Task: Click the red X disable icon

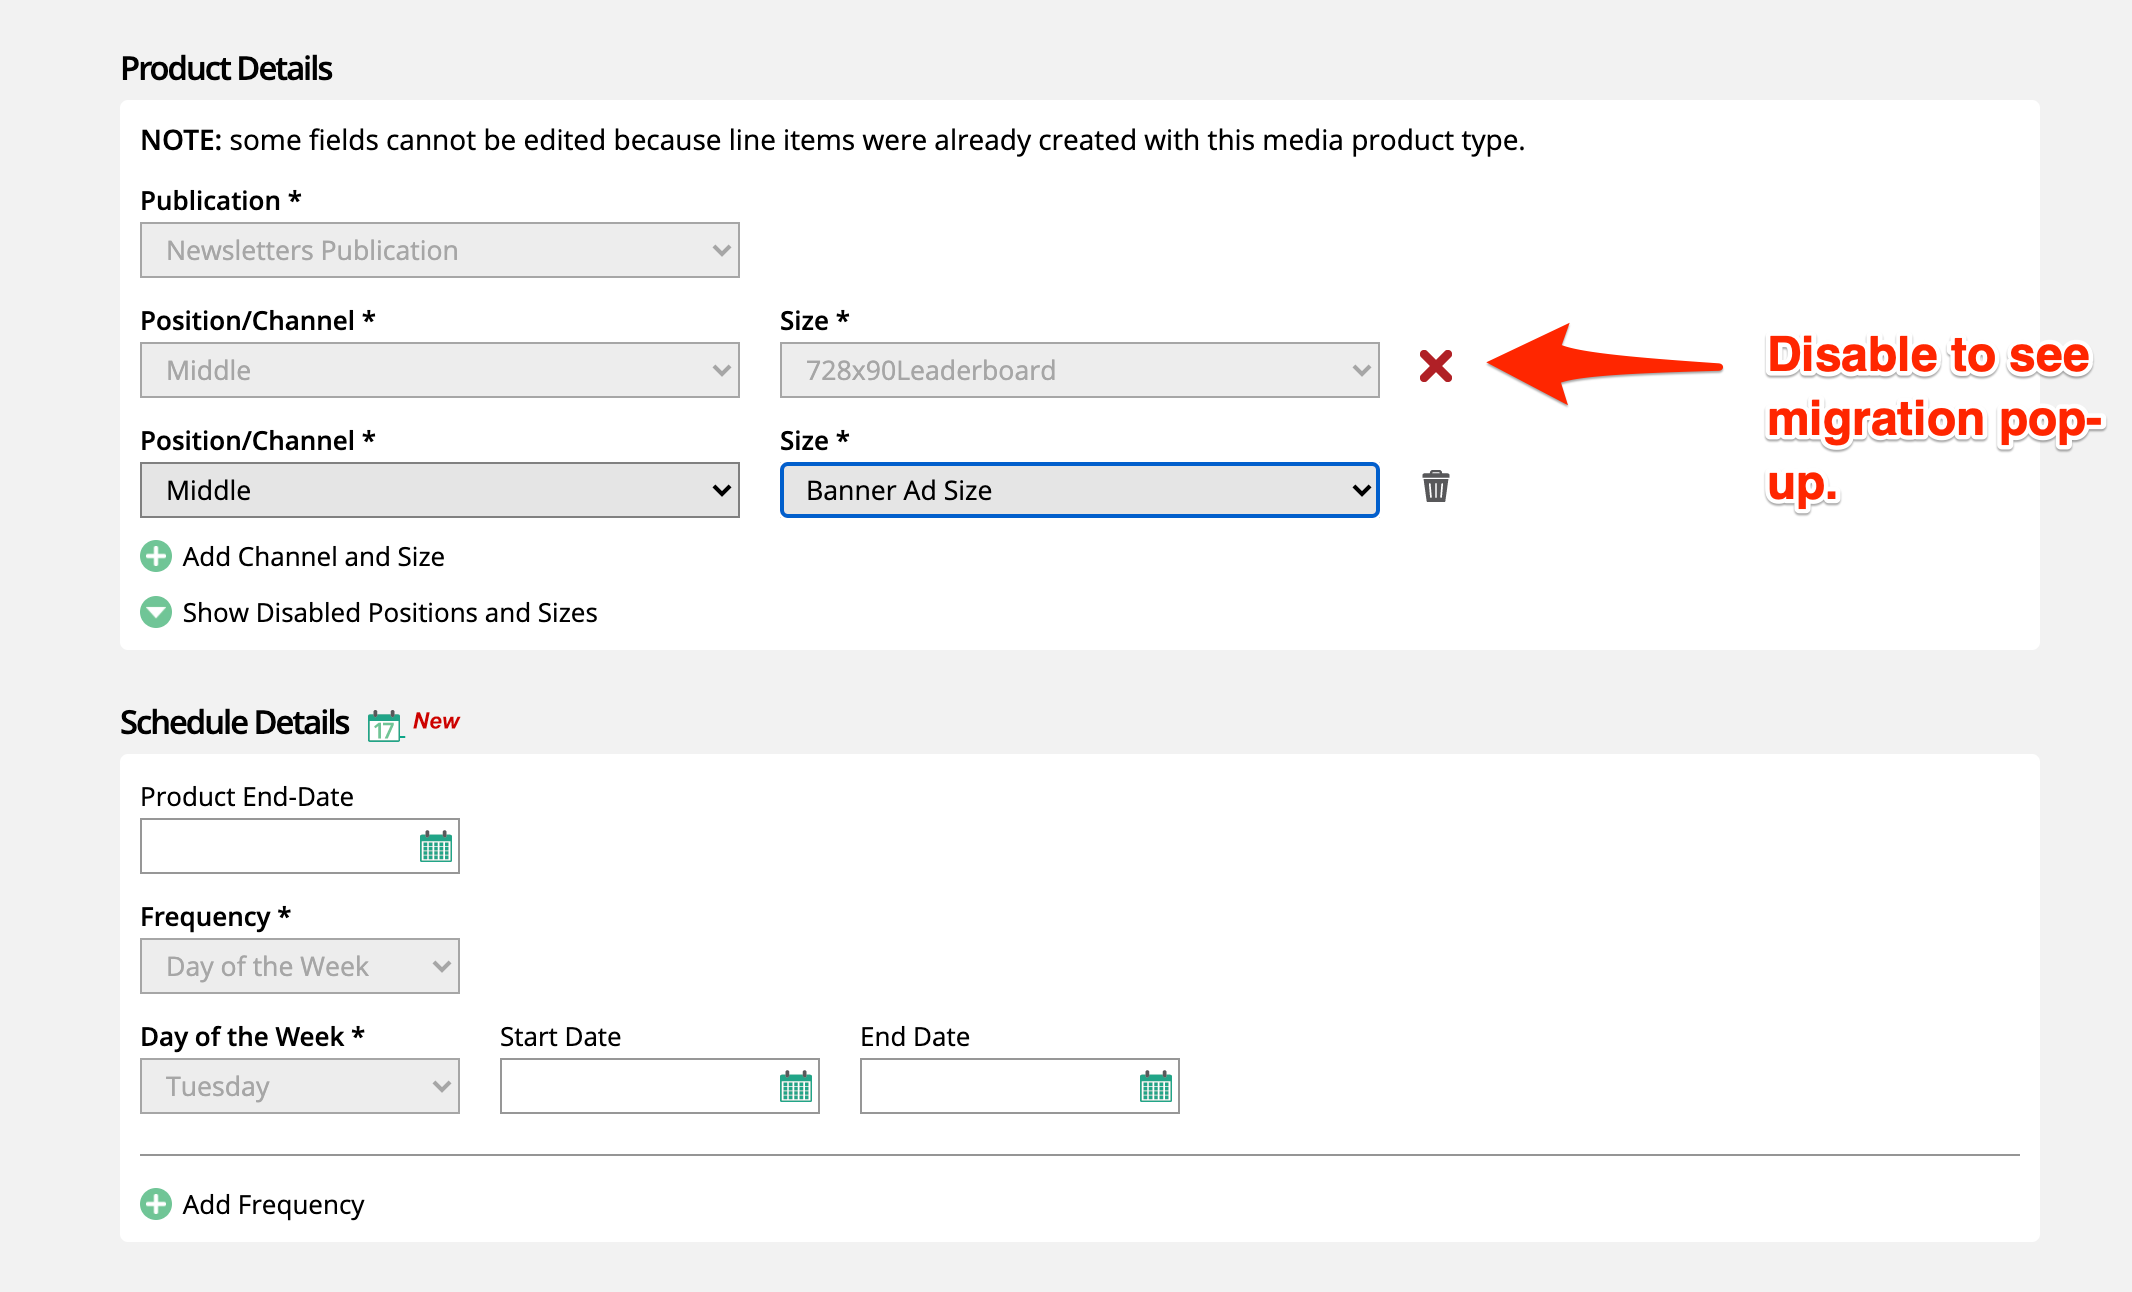Action: pos(1435,367)
